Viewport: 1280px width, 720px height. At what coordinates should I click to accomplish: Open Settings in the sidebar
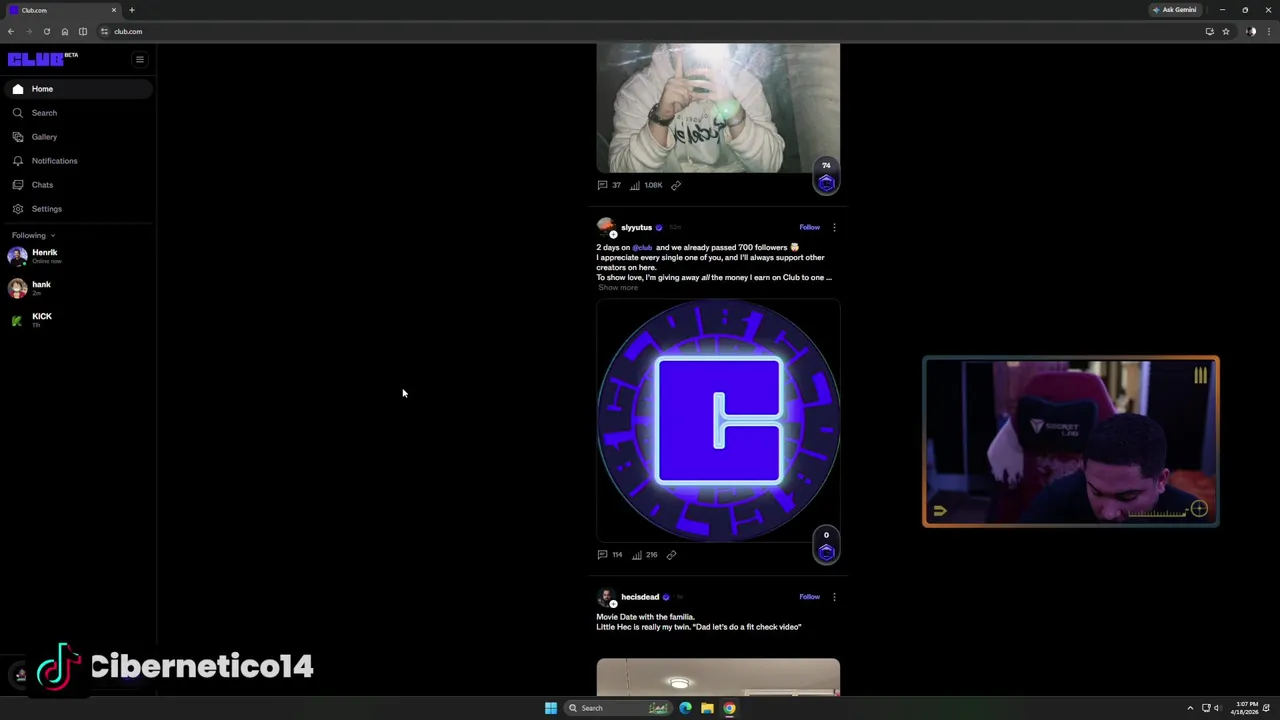(77, 209)
